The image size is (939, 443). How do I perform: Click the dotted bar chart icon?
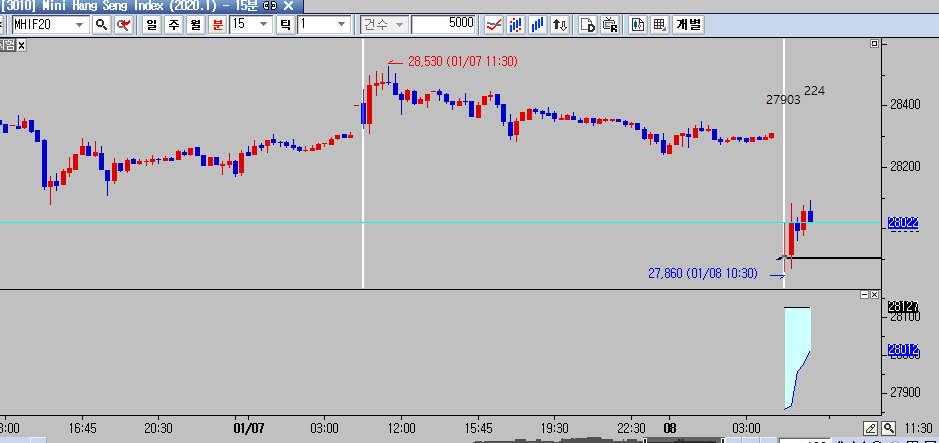[517, 23]
